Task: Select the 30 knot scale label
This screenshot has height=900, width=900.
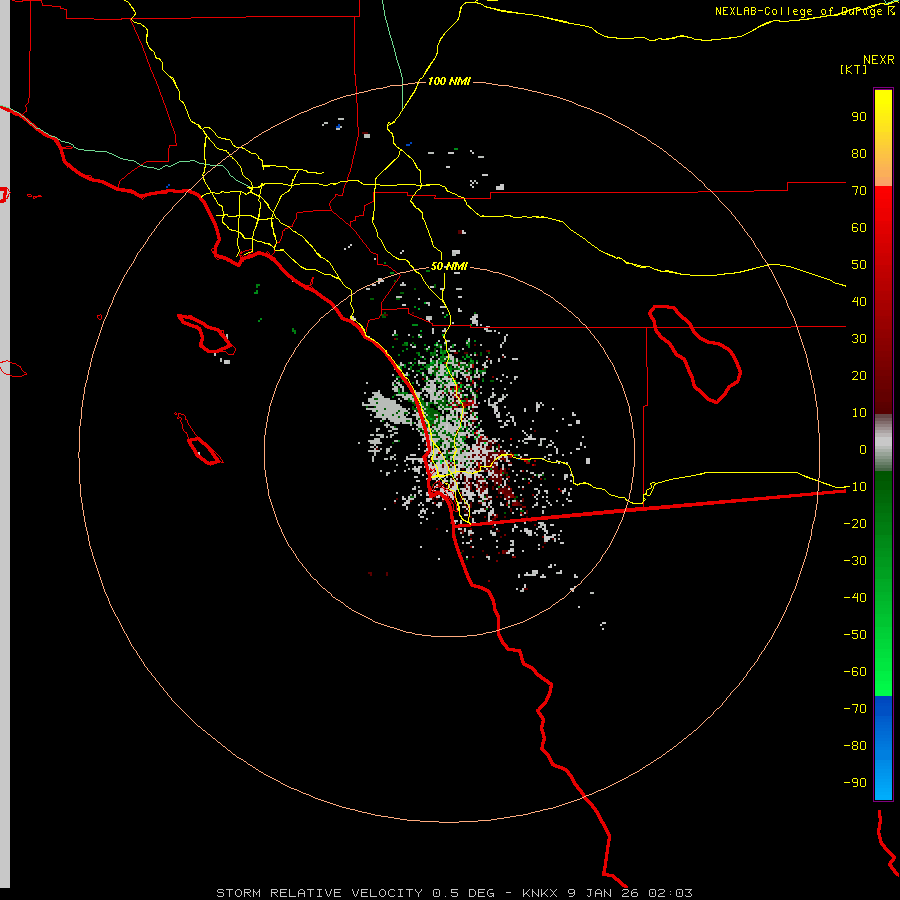Action: pos(859,339)
